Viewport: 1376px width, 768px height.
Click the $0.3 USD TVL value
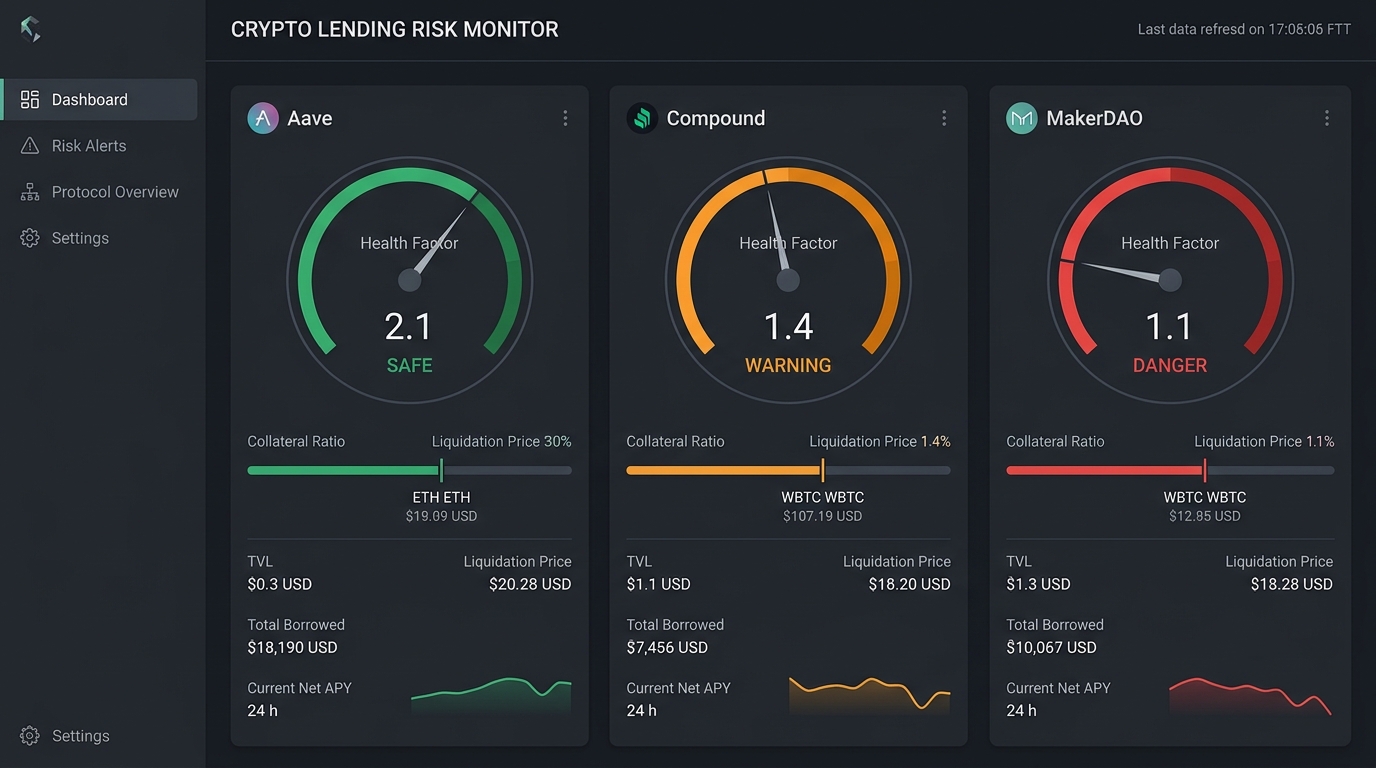point(280,584)
